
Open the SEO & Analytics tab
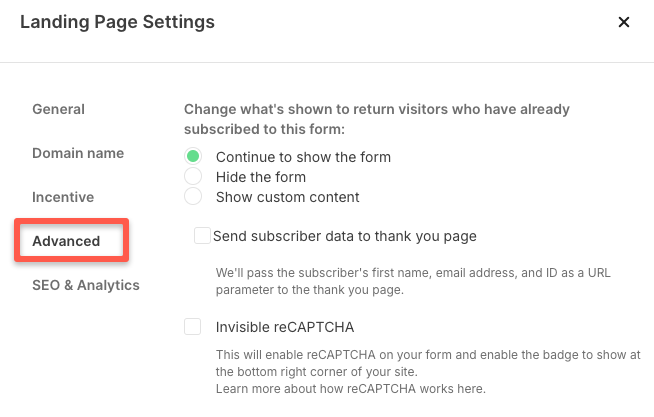pyautogui.click(x=86, y=285)
